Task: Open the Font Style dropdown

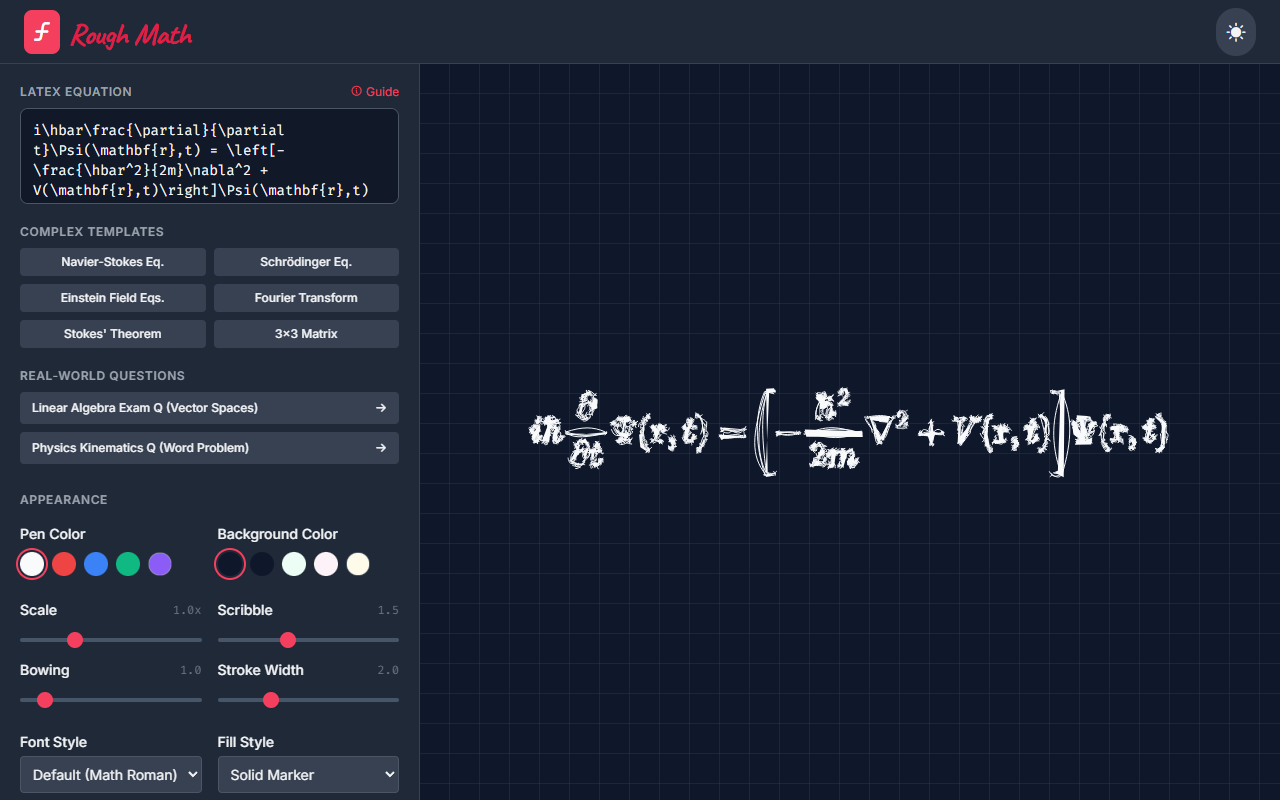Action: point(111,774)
